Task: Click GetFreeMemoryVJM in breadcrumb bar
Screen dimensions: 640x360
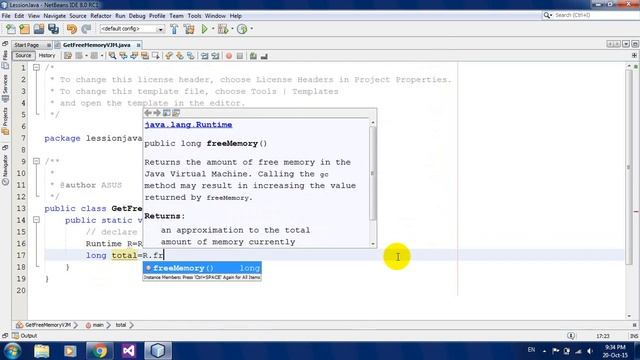Action: (x=48, y=325)
